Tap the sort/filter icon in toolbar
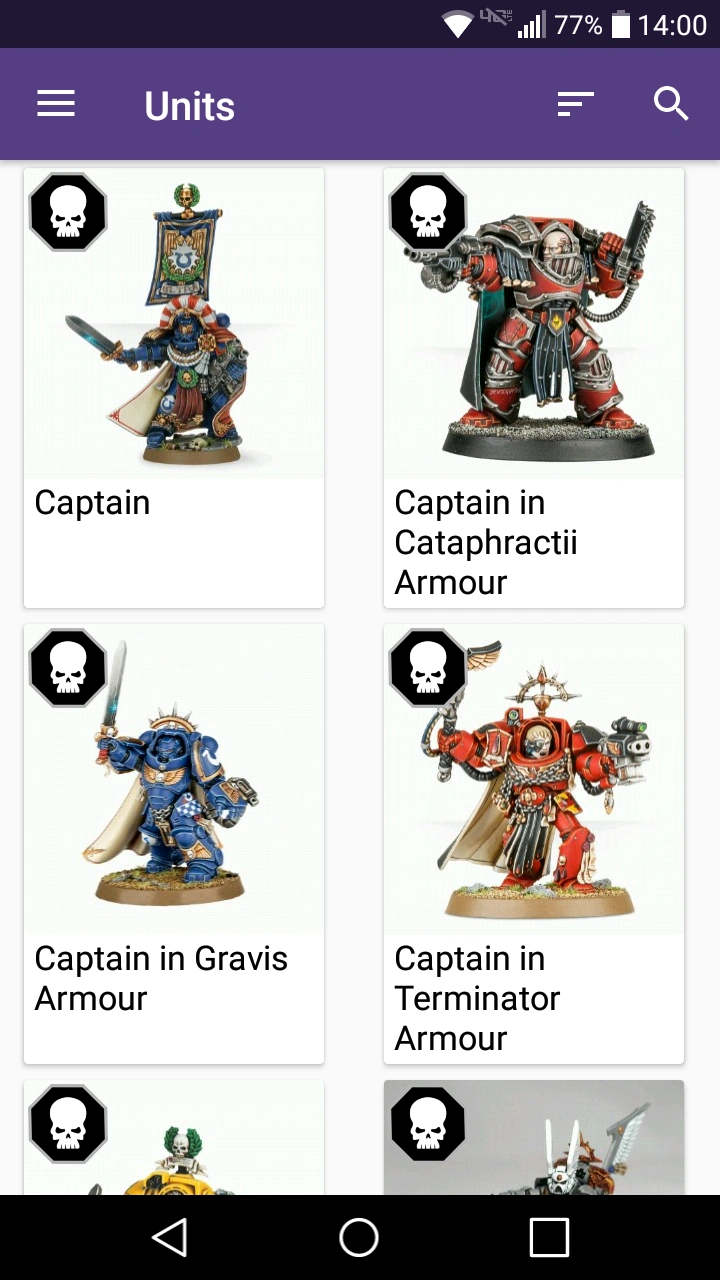The image size is (720, 1280). click(x=575, y=104)
